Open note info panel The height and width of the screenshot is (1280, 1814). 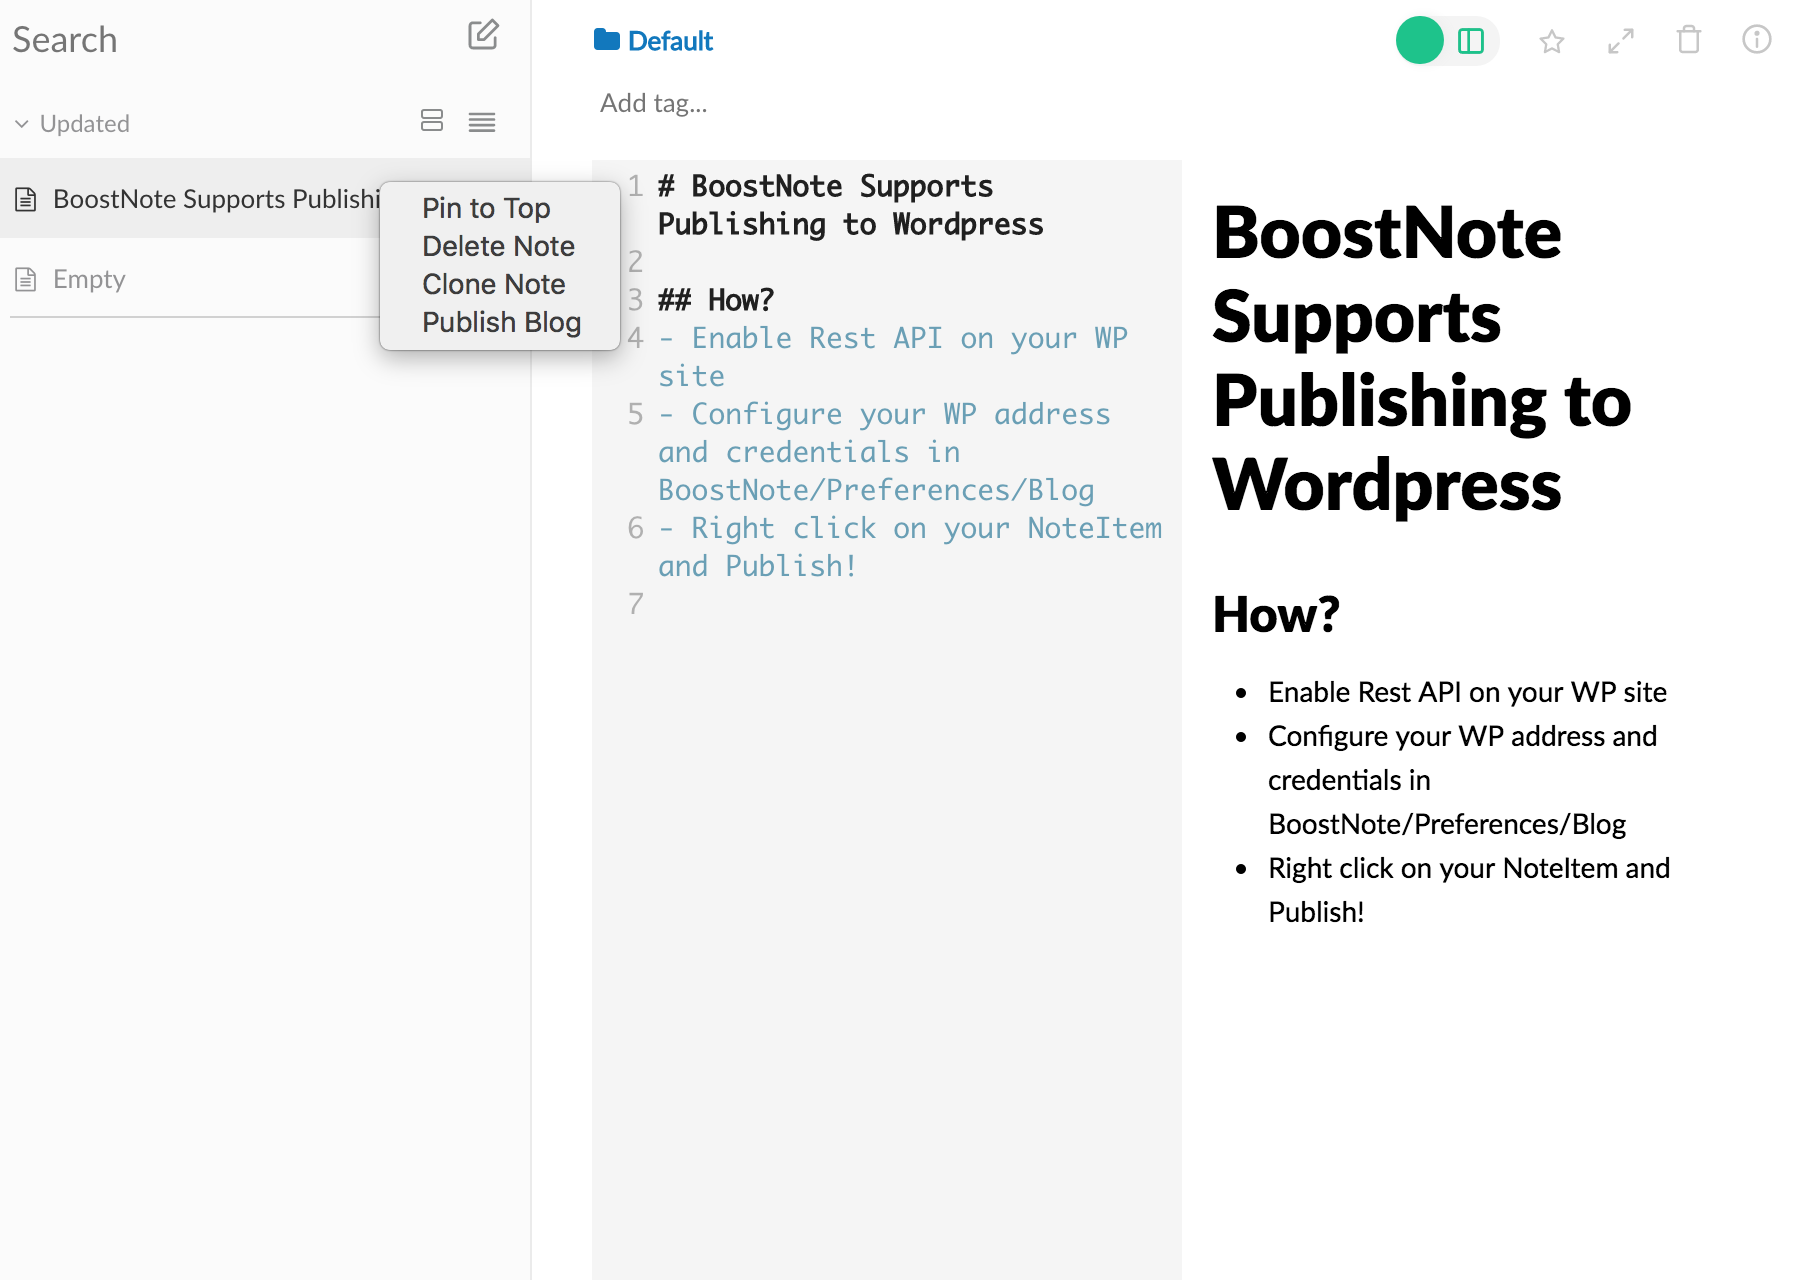[1757, 40]
